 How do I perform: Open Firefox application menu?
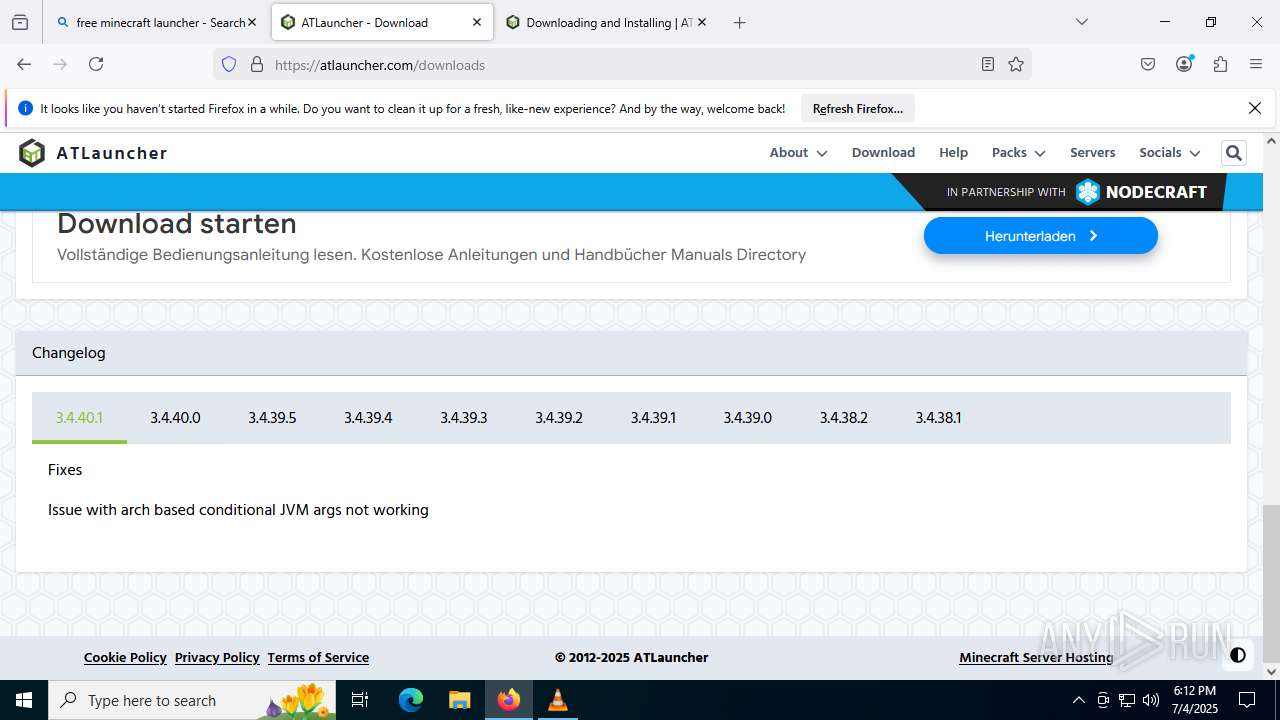click(1256, 64)
